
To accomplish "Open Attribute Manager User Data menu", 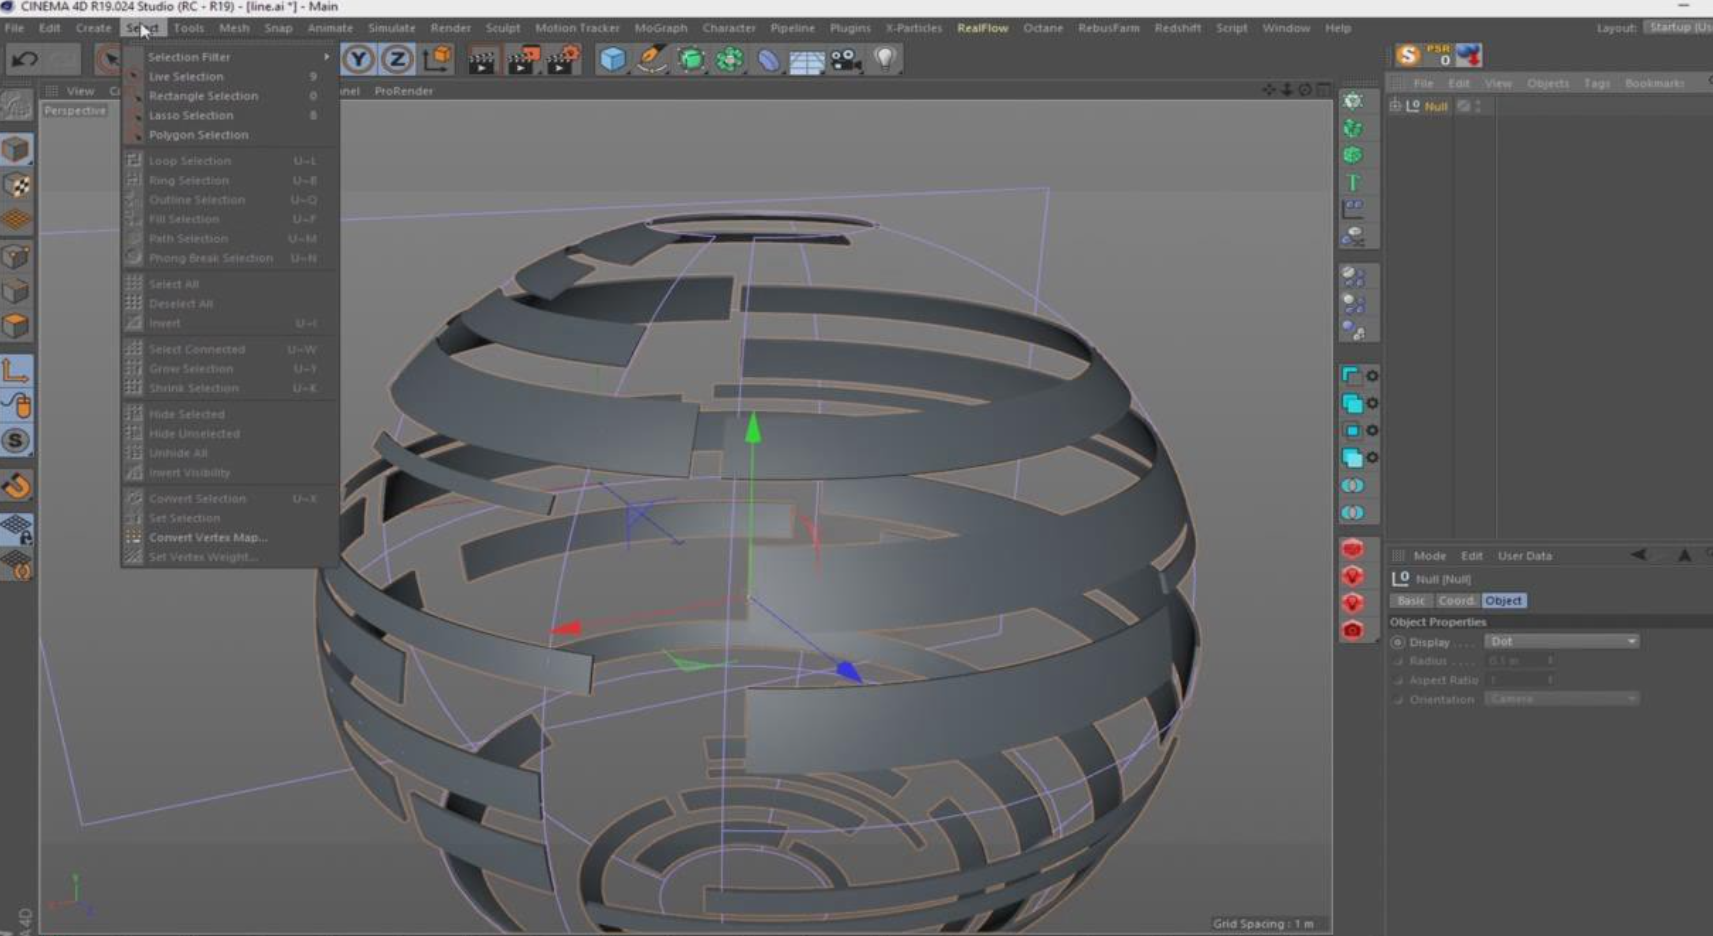I will point(1524,556).
